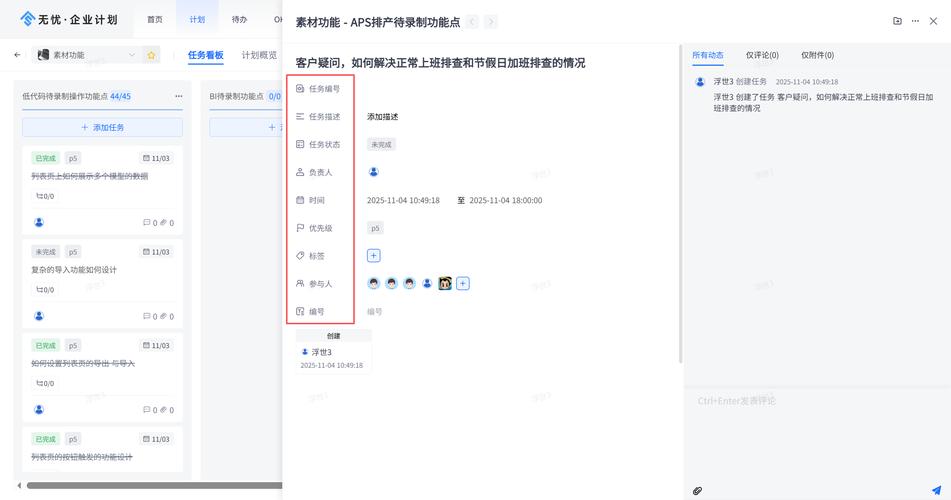Viewport: 951px width, 500px height.
Task: Click the assignee avatar on the 复杂的导入功能如何设计 card
Action: tap(39, 316)
